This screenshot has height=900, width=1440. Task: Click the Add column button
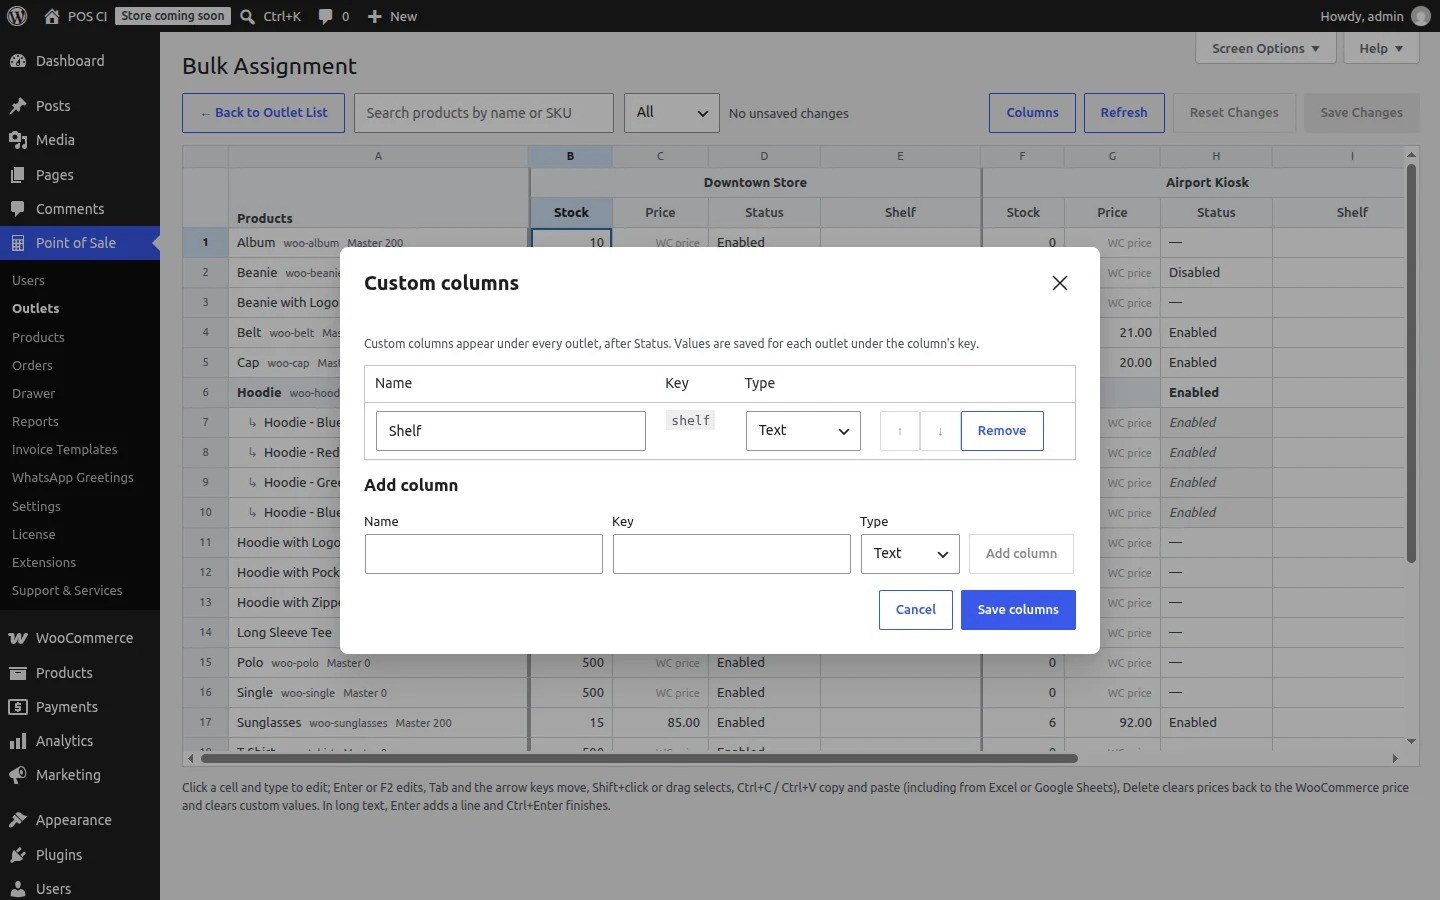pos(1021,554)
